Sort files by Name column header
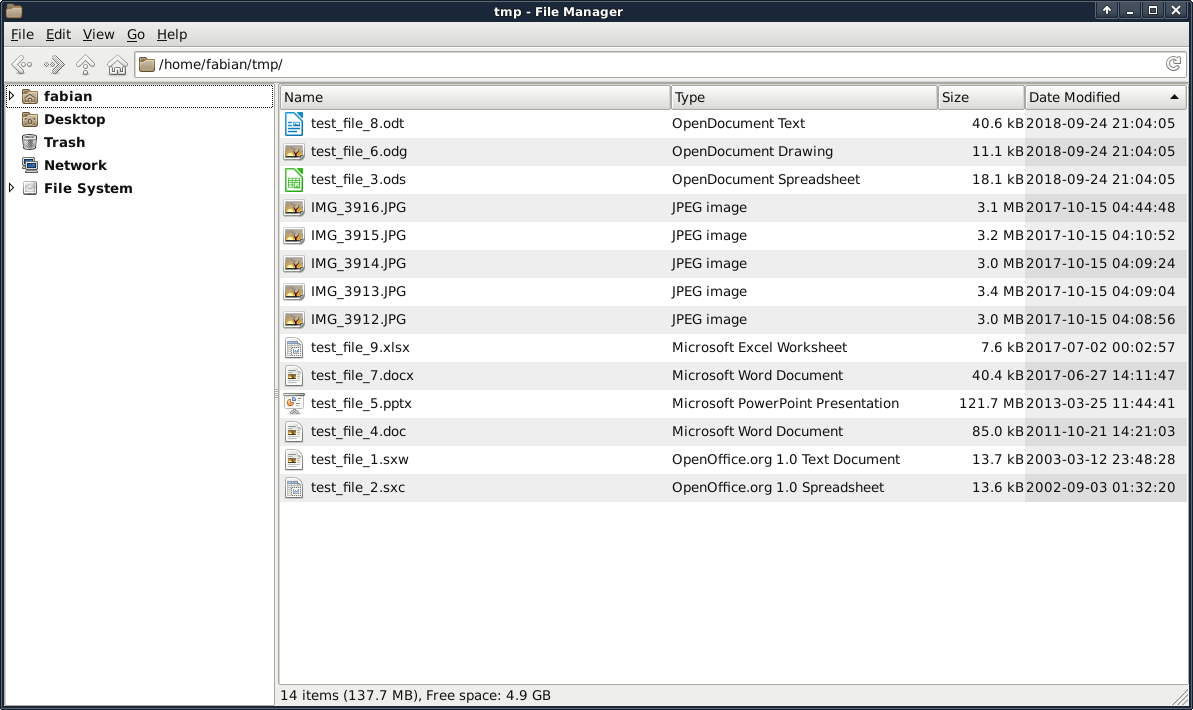 (x=475, y=97)
